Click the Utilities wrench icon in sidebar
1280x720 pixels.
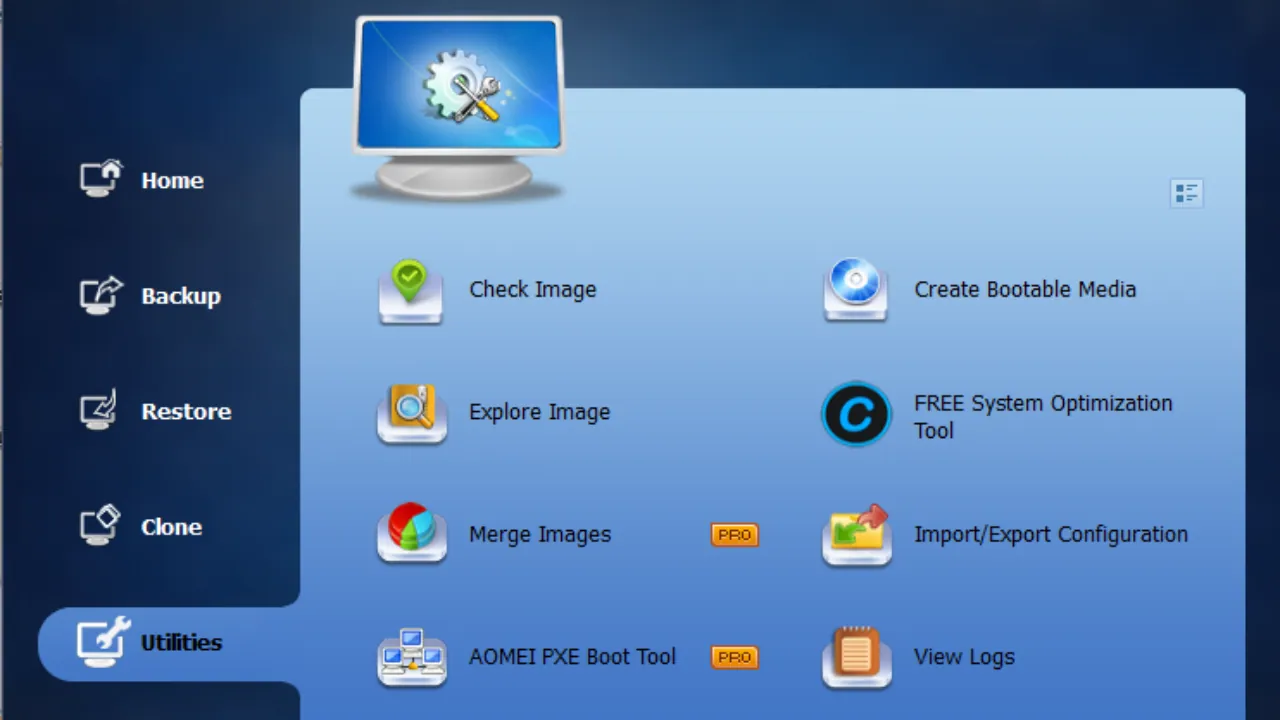pyautogui.click(x=103, y=642)
